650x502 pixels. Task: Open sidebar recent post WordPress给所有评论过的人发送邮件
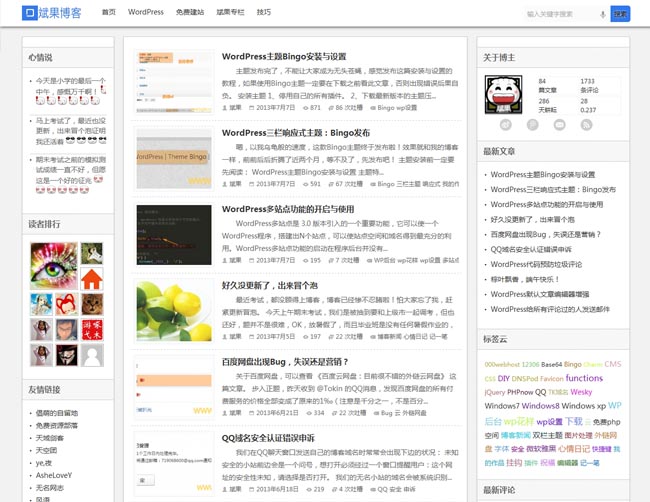pos(550,309)
